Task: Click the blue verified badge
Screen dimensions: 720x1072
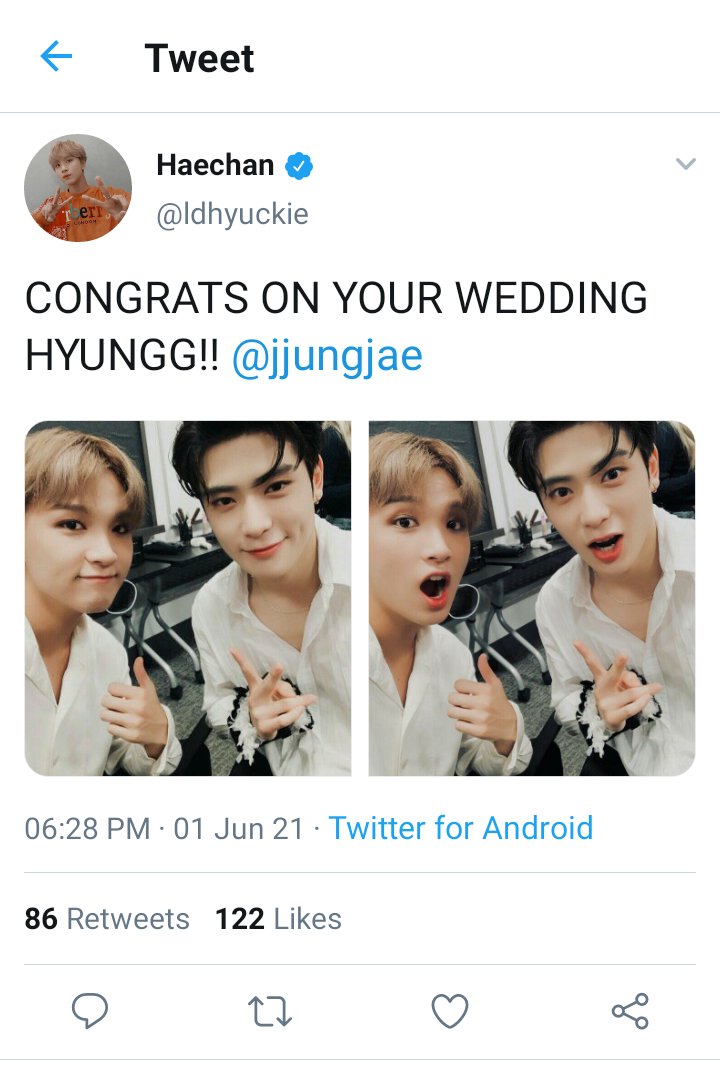Action: tap(299, 165)
